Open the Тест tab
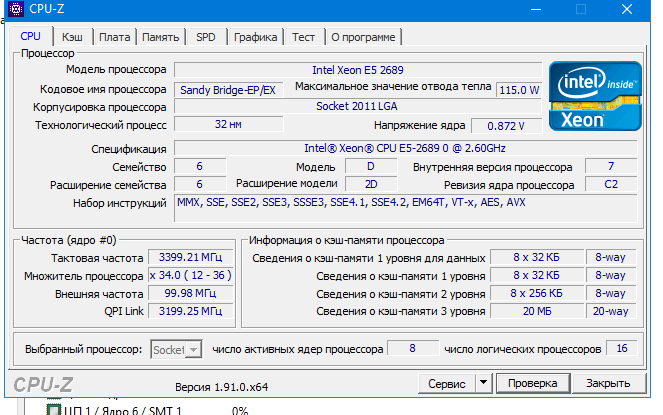Viewport: 663px width, 415px height. pos(303,37)
